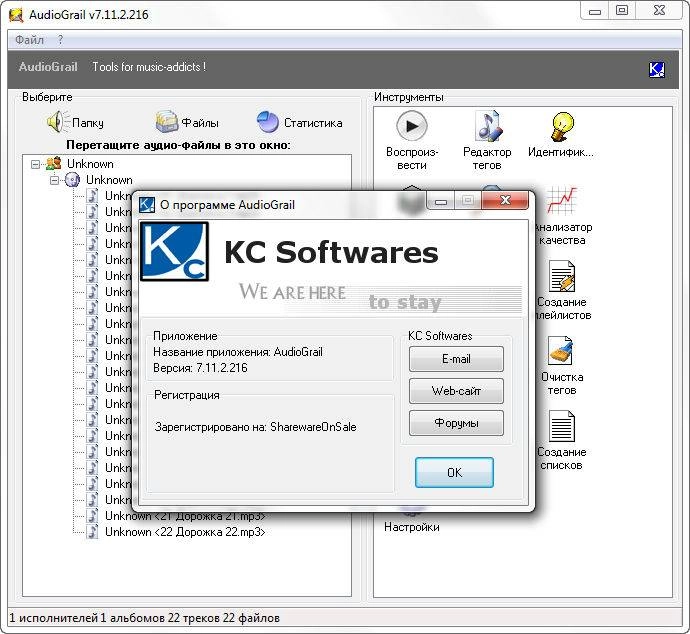Screen dimensions: 690x634
Task: Open the Play (Воспроизвести) tool
Action: point(412,140)
